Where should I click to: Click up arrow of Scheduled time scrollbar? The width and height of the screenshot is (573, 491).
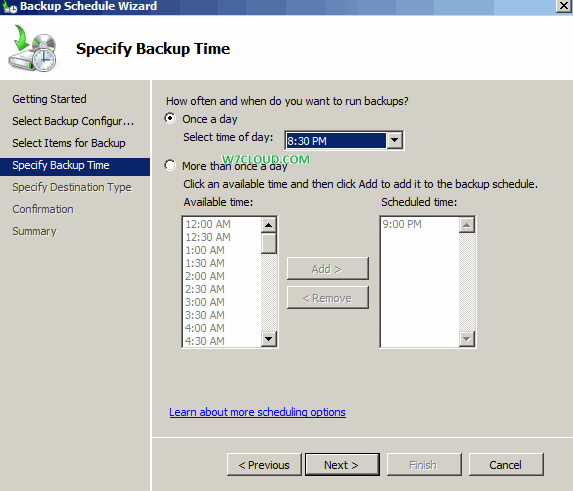467,225
